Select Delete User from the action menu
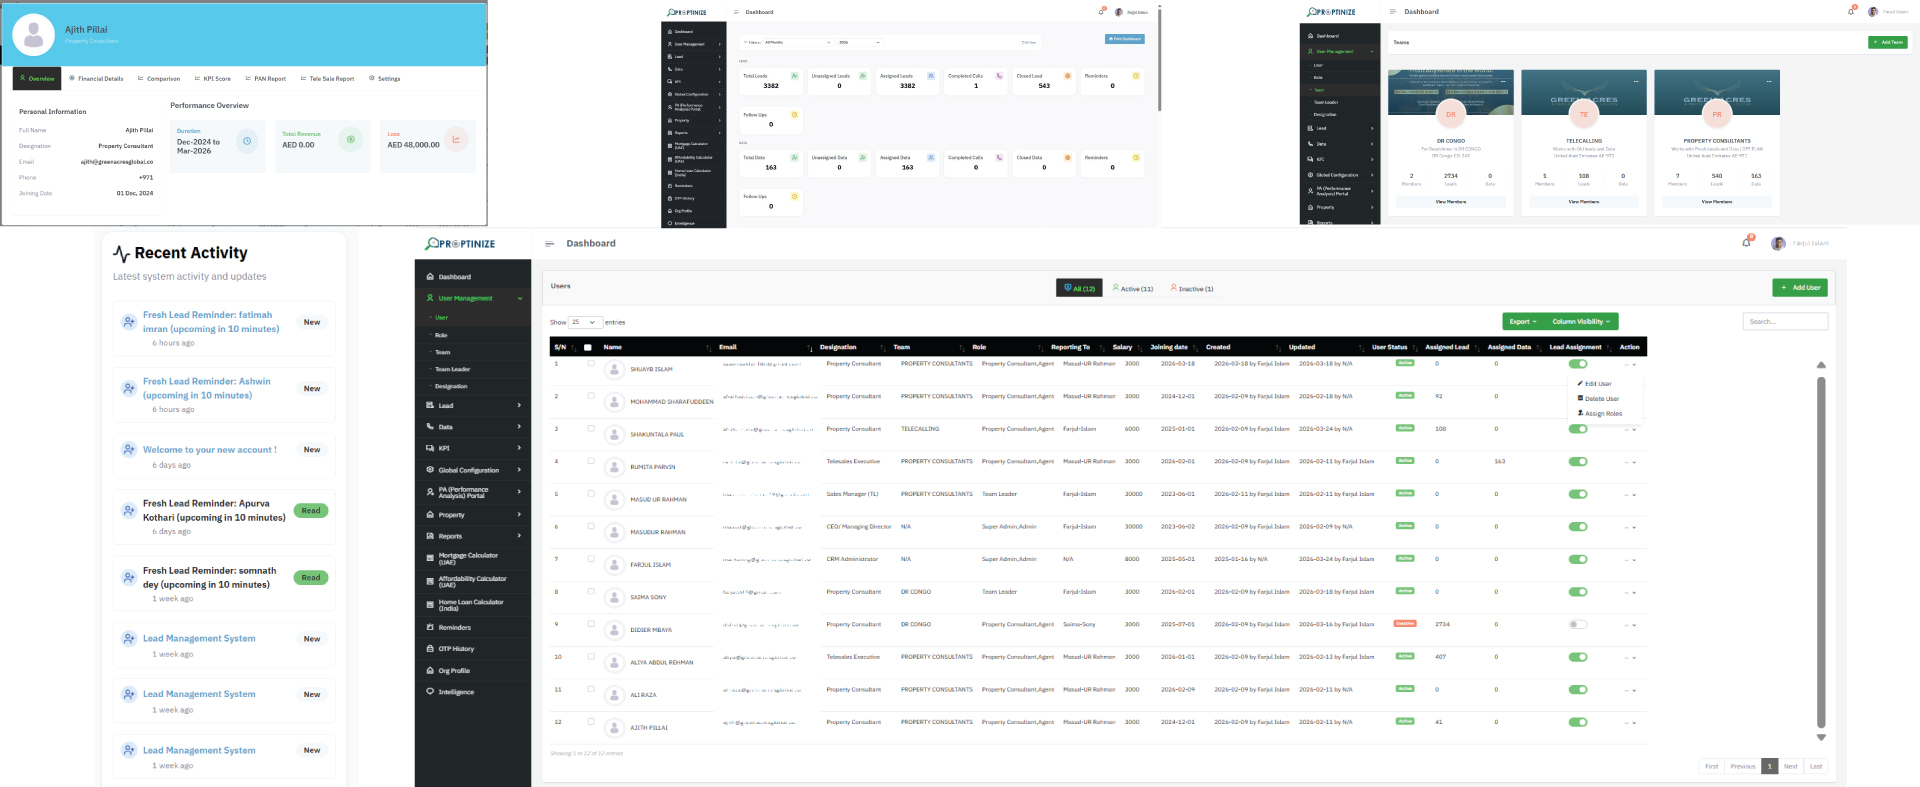 [1601, 399]
